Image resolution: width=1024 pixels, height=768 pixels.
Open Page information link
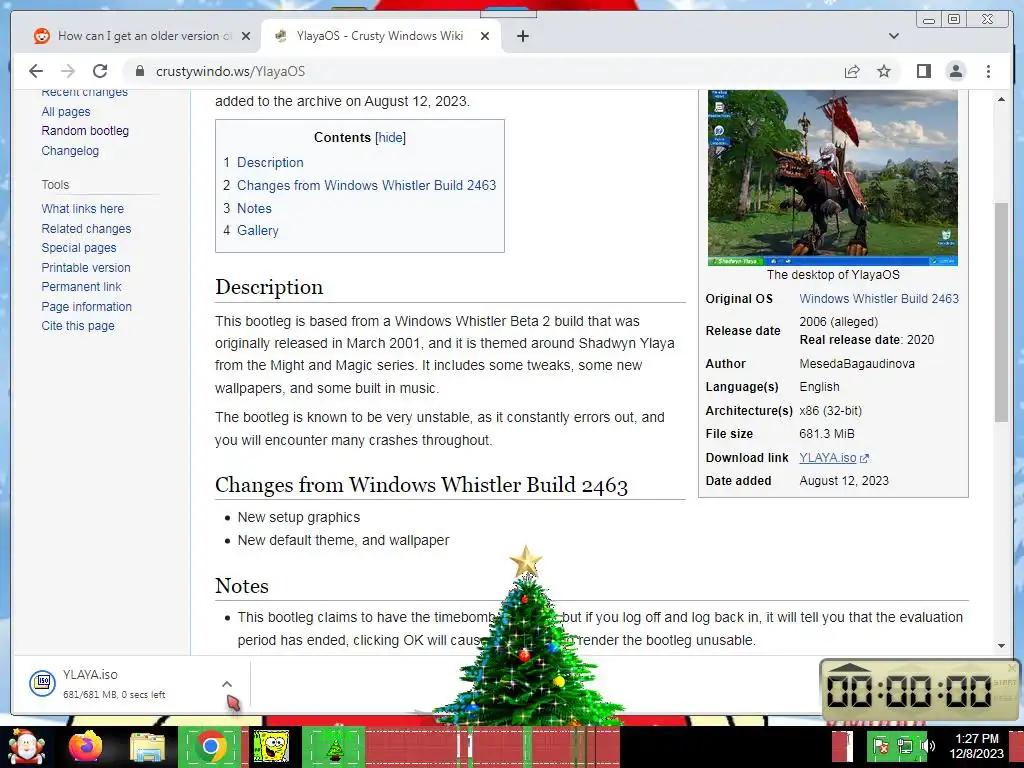pos(86,306)
